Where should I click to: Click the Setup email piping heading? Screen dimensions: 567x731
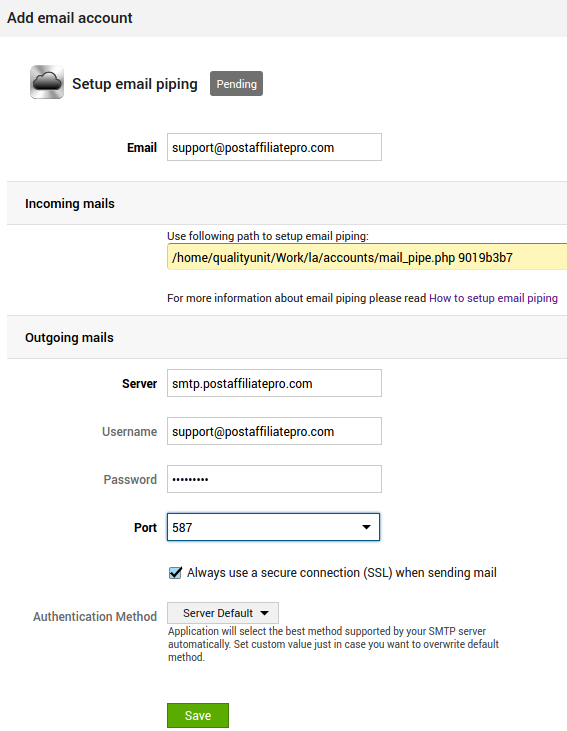click(x=135, y=84)
